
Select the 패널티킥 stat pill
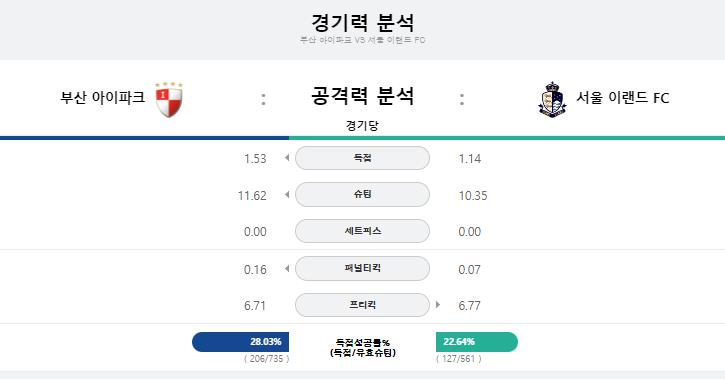362,269
